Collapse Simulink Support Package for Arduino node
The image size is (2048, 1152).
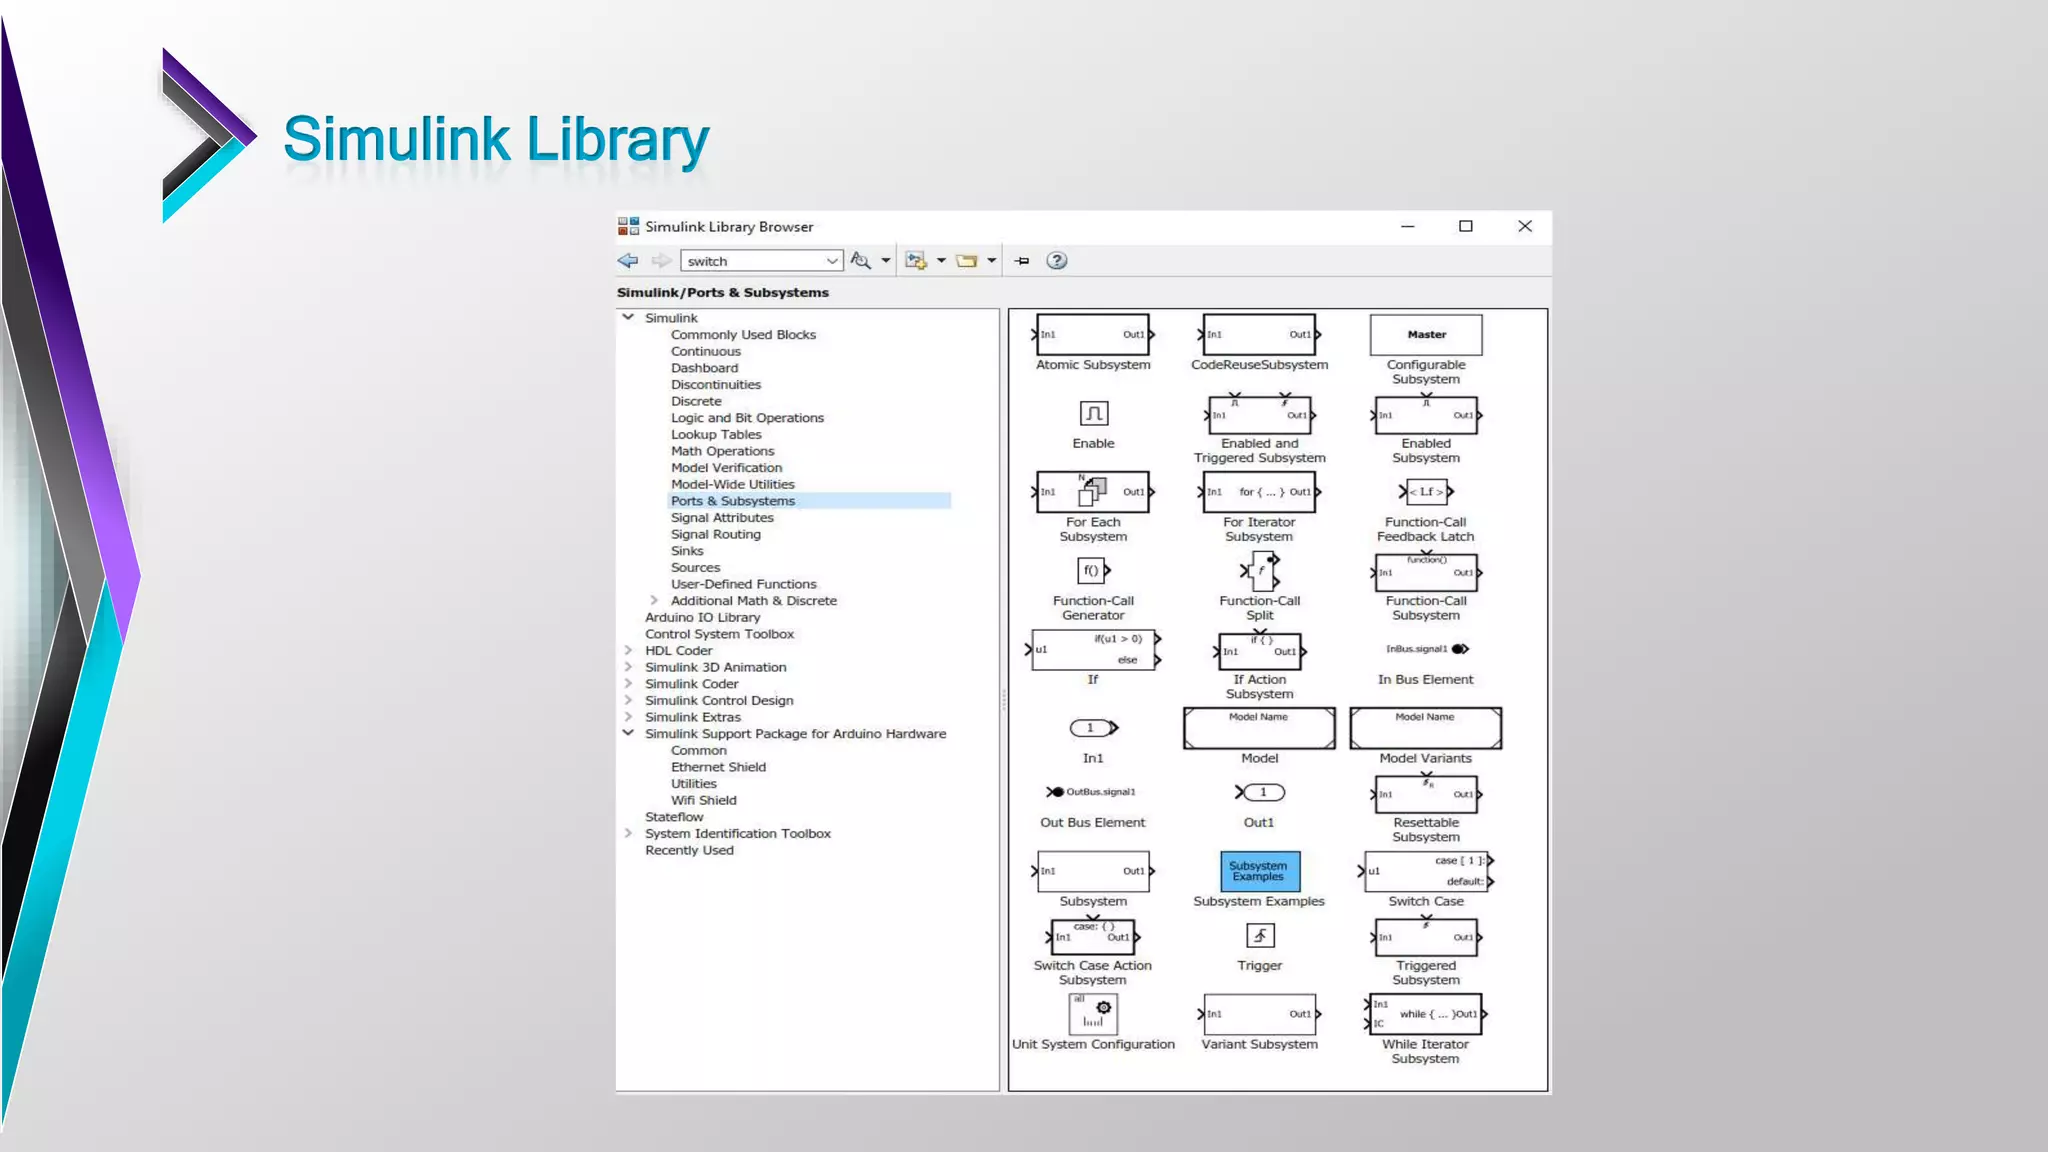[x=628, y=733]
